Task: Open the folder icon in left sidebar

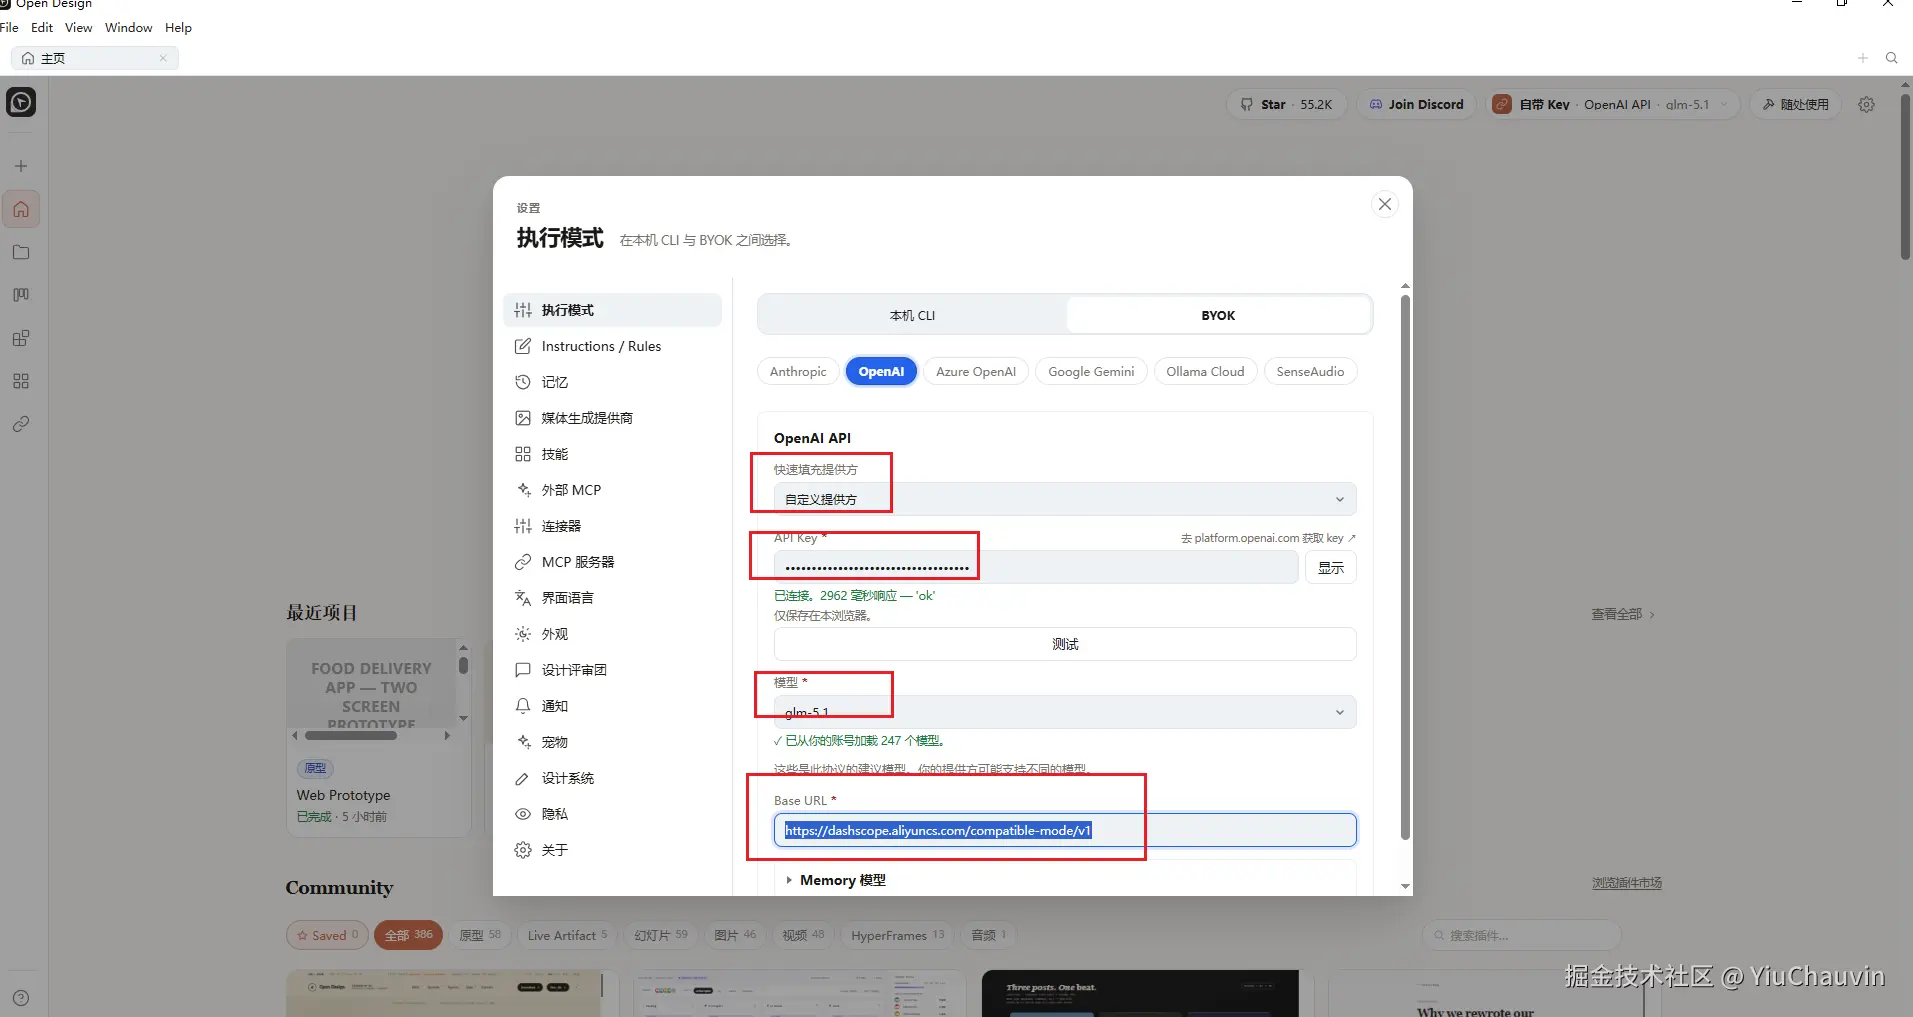Action: coord(21,252)
